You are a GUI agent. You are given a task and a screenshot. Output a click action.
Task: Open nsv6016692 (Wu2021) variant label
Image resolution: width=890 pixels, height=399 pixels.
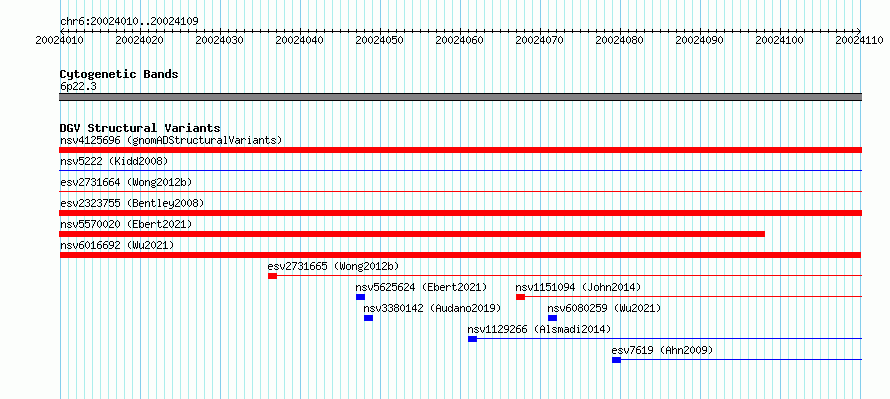(x=117, y=245)
